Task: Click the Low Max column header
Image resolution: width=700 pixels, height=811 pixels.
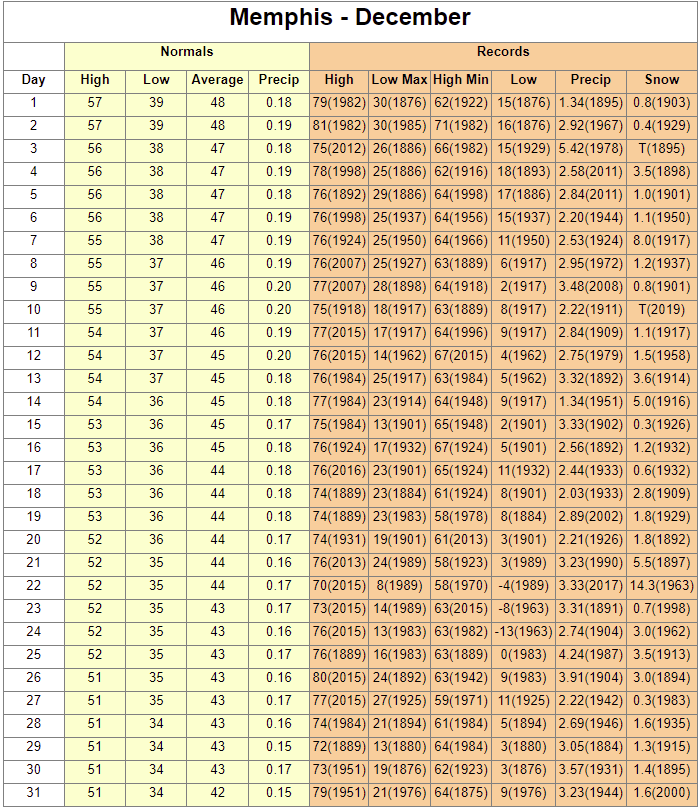Action: (399, 80)
